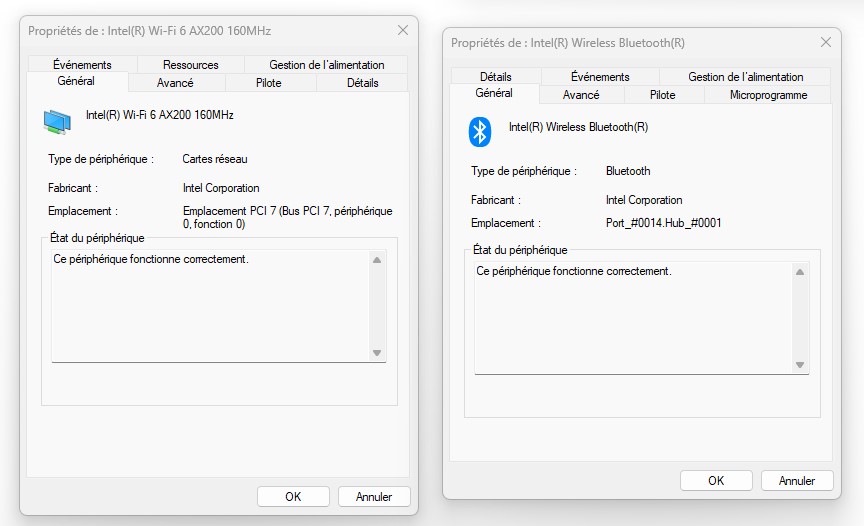Switch to Microprogramme tab in Bluetooth window
The width and height of the screenshot is (864, 526).
point(768,95)
